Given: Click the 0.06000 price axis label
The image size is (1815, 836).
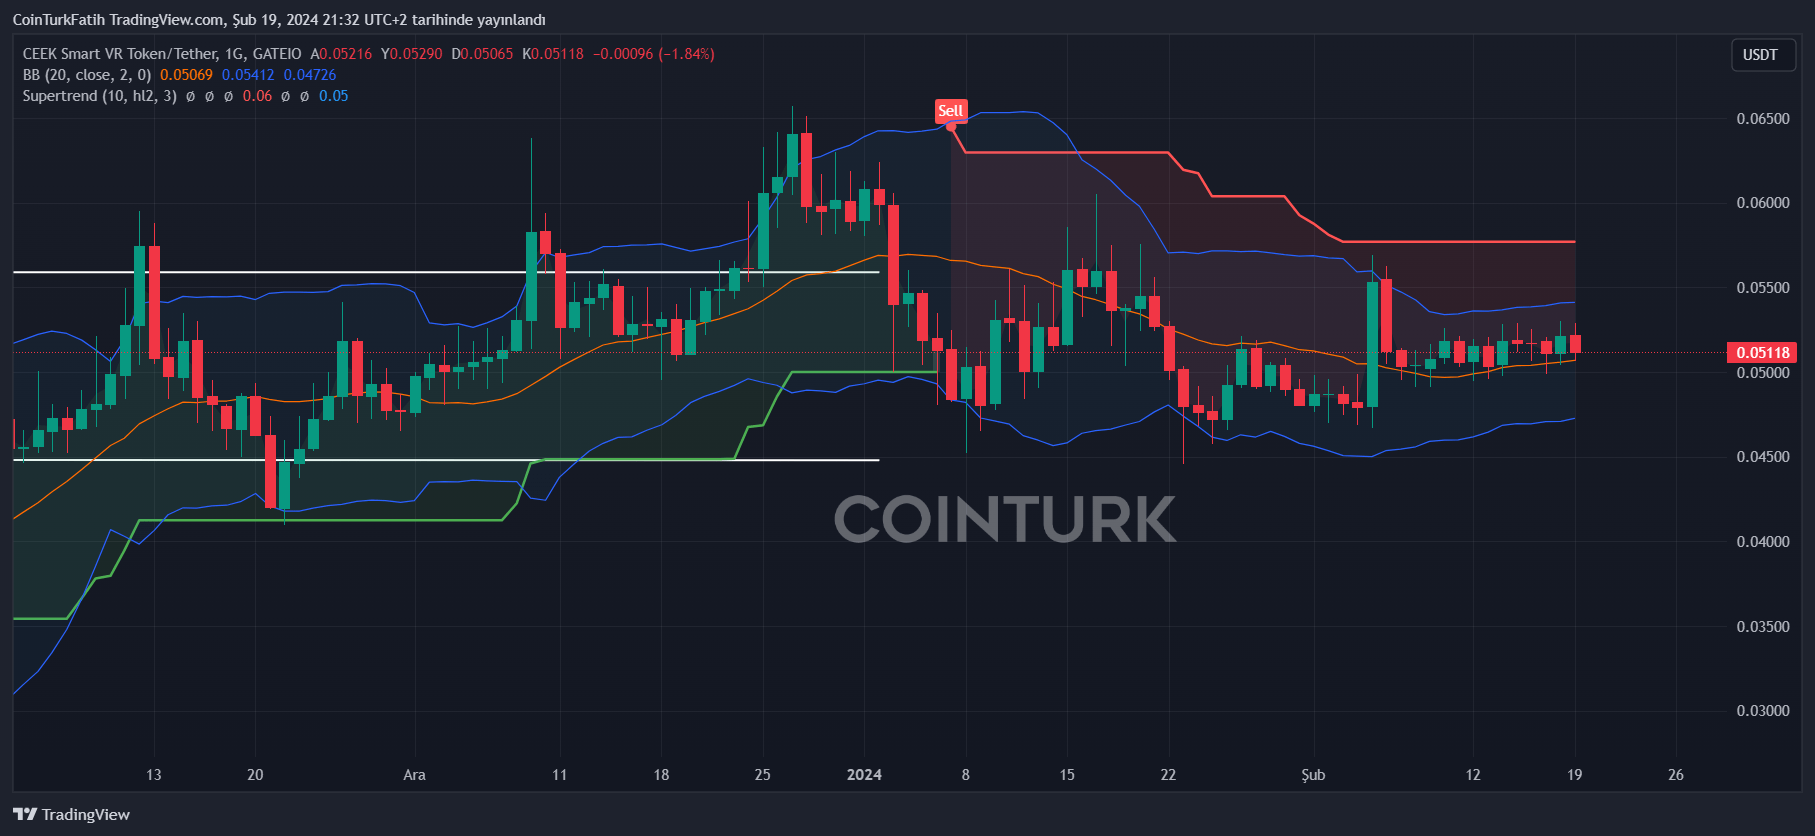Looking at the screenshot, I should (1762, 203).
